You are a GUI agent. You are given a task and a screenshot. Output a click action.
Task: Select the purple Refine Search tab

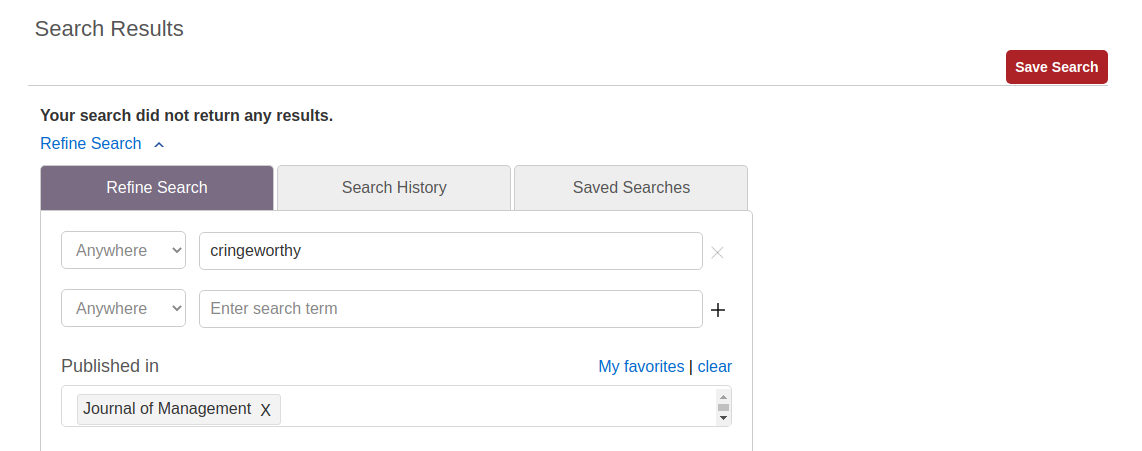(157, 188)
